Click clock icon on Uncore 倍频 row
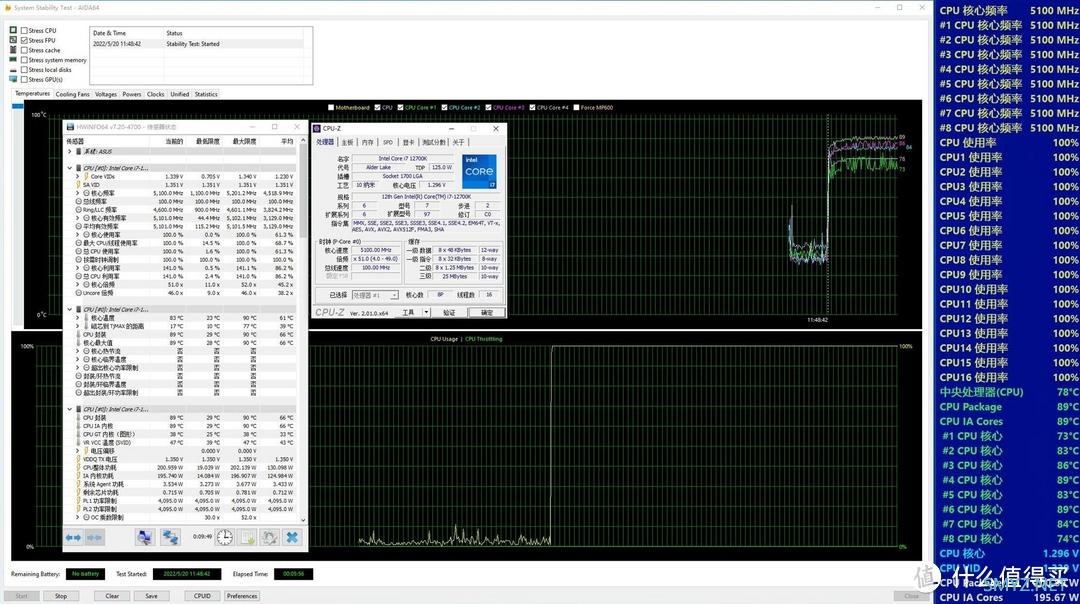 pos(79,293)
